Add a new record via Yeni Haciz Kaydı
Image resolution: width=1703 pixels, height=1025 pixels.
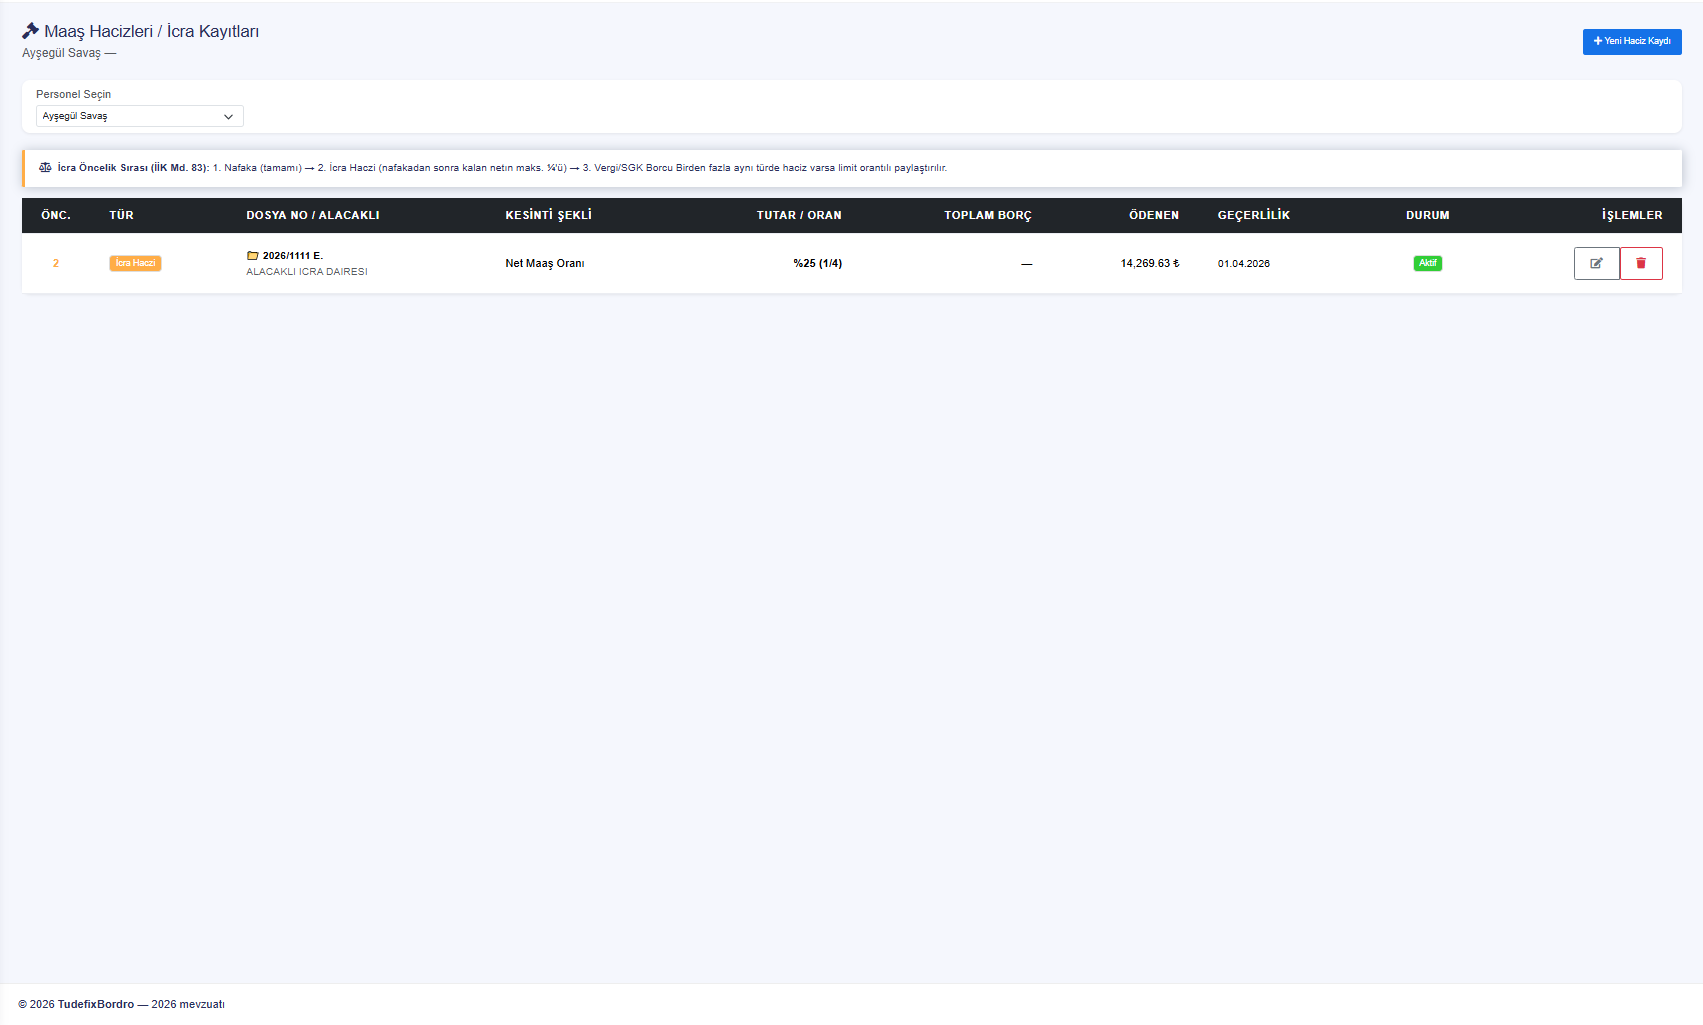pyautogui.click(x=1632, y=41)
